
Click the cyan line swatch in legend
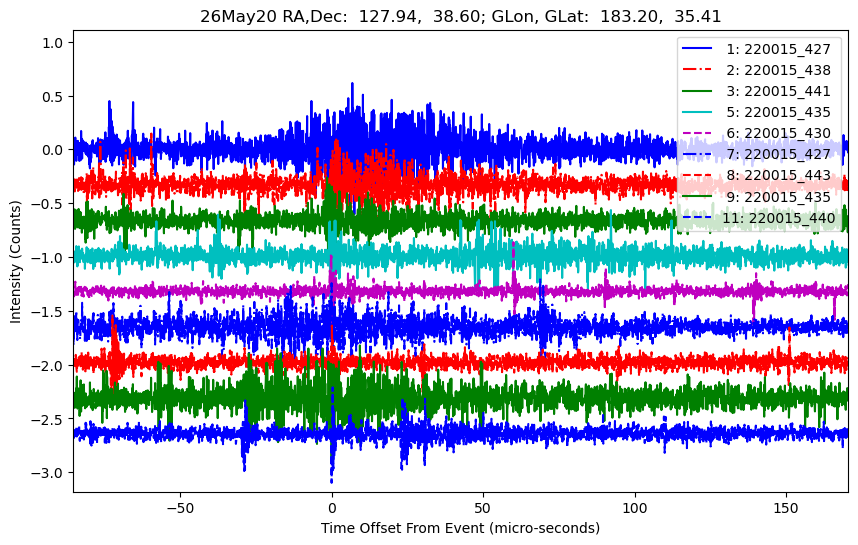pyautogui.click(x=697, y=112)
